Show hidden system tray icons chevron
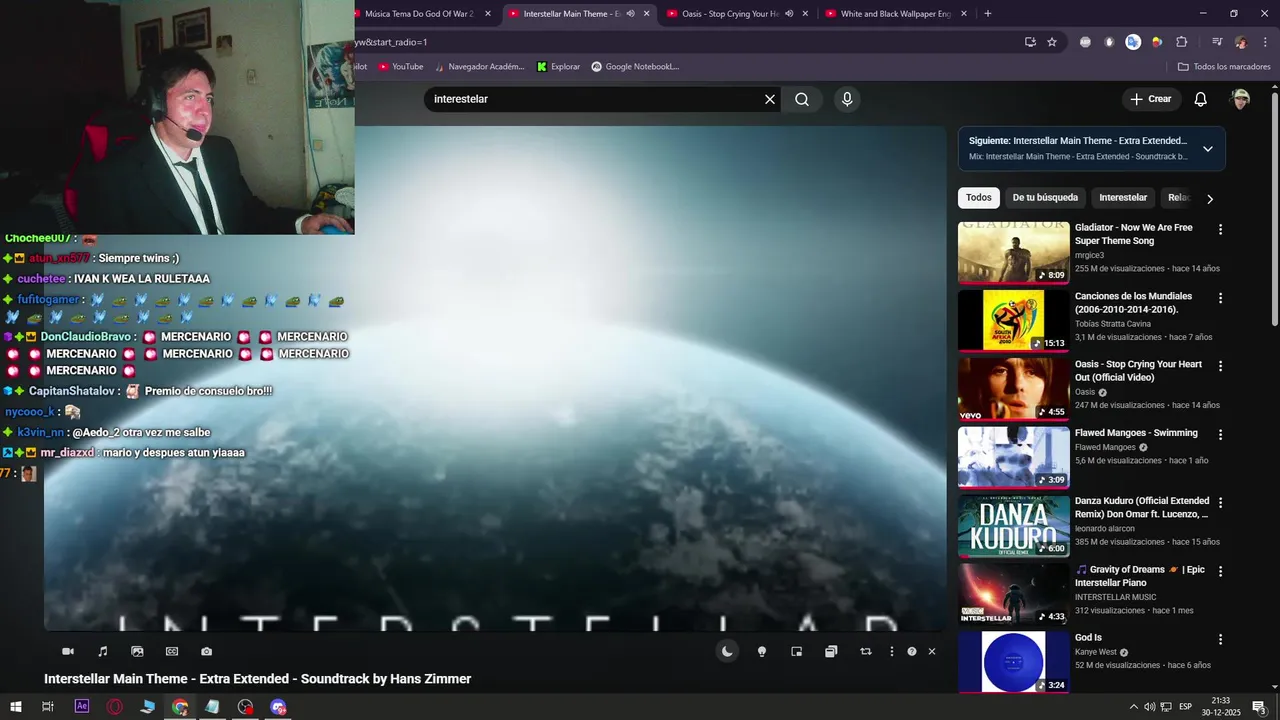This screenshot has height=720, width=1280. [1133, 707]
